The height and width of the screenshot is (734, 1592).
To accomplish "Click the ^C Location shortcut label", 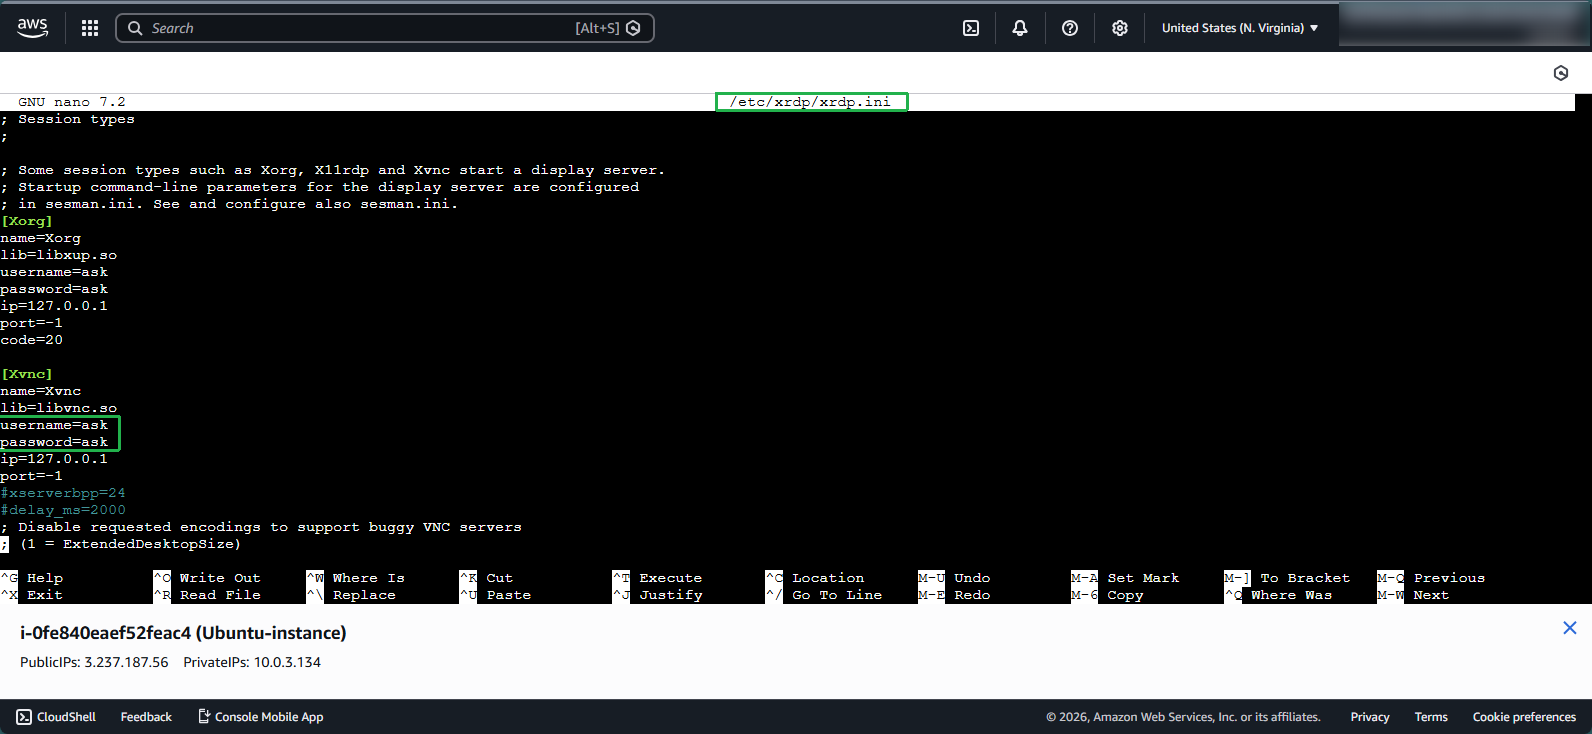I will pos(815,578).
